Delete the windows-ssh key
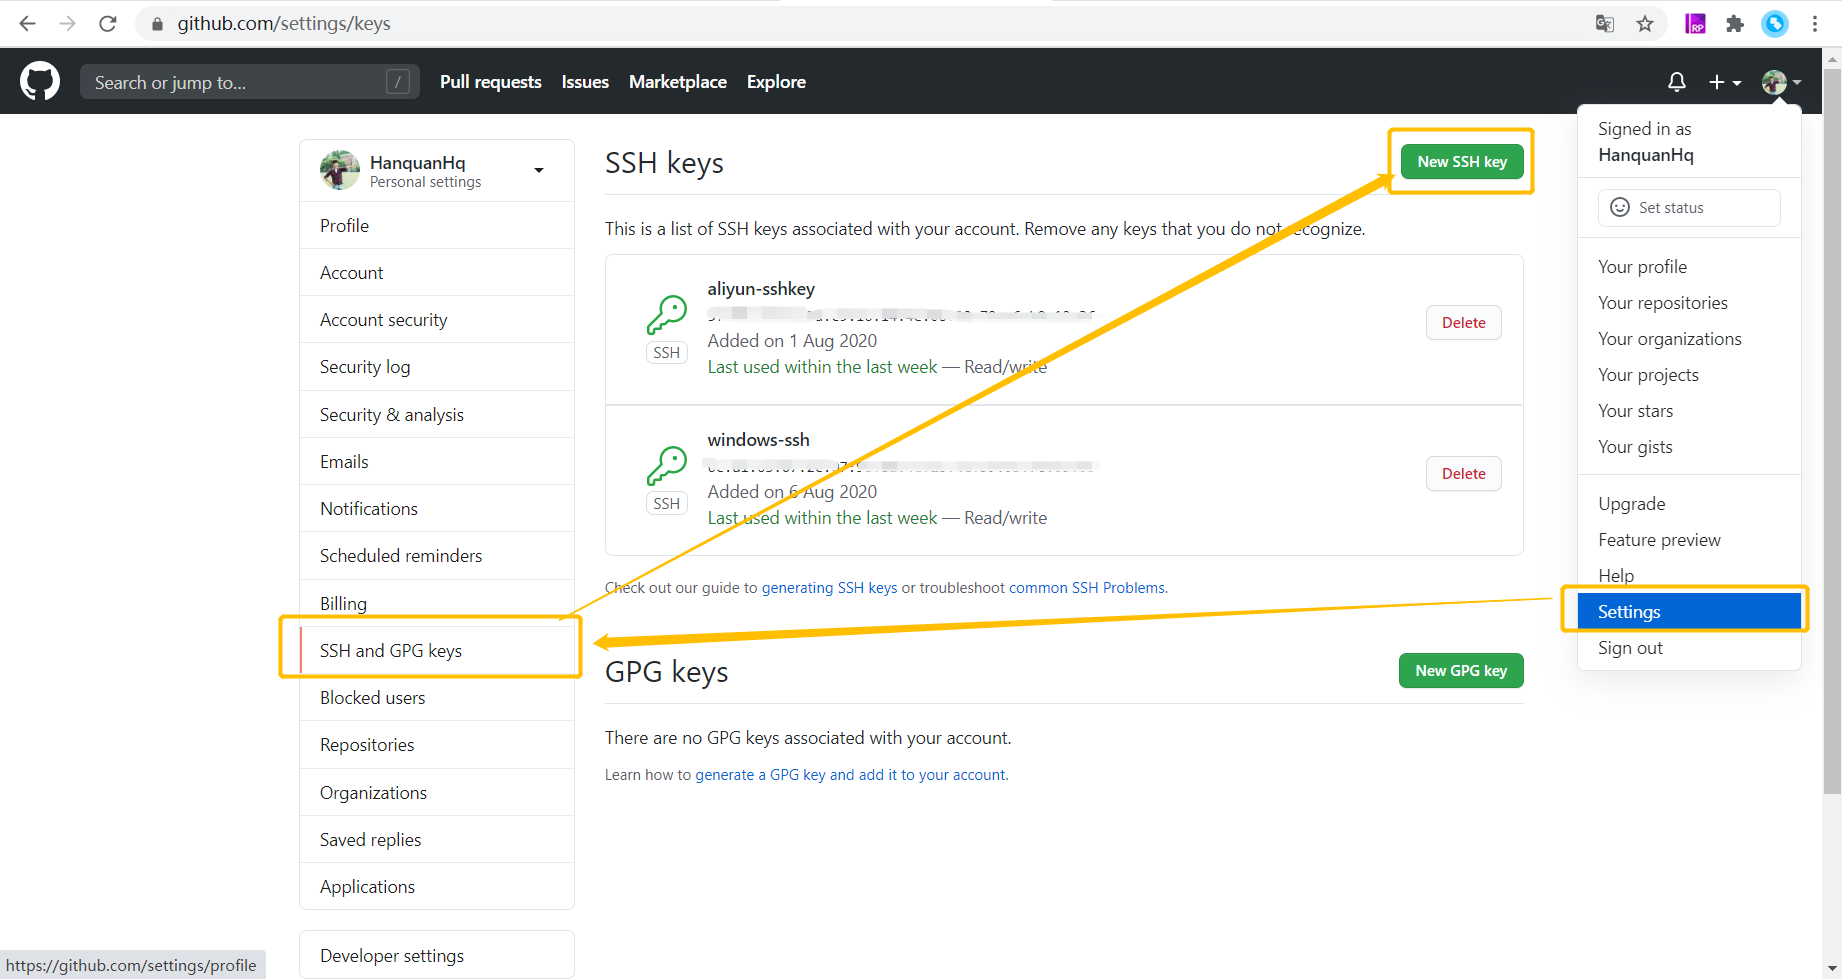 (1463, 473)
